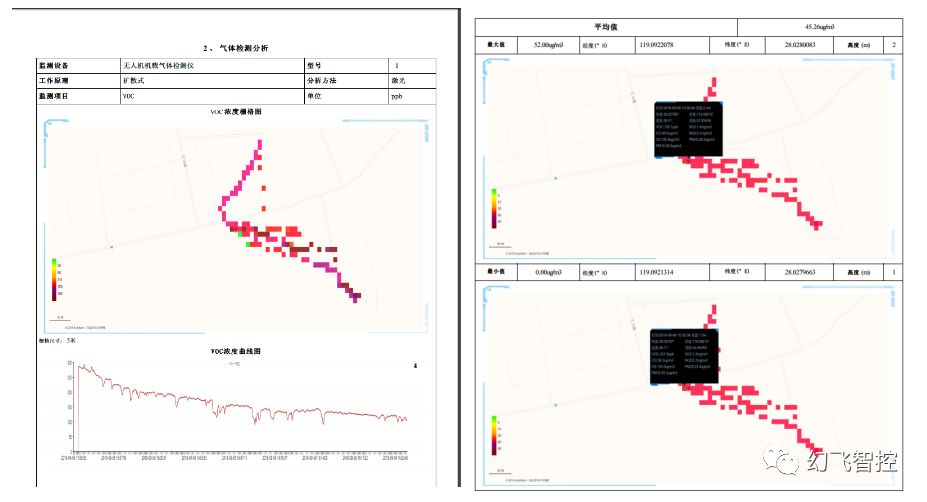
Task: Click the blue marker on the VOC grid map
Action: pos(112,247)
